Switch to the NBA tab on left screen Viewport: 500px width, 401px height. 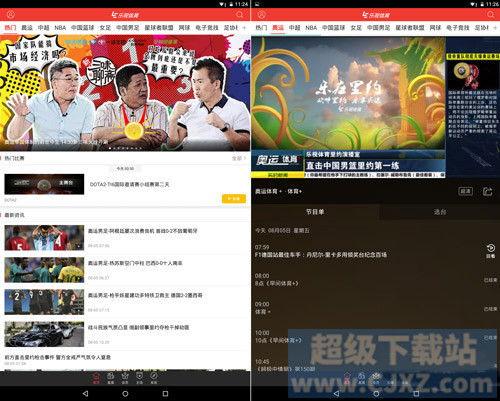[60, 28]
